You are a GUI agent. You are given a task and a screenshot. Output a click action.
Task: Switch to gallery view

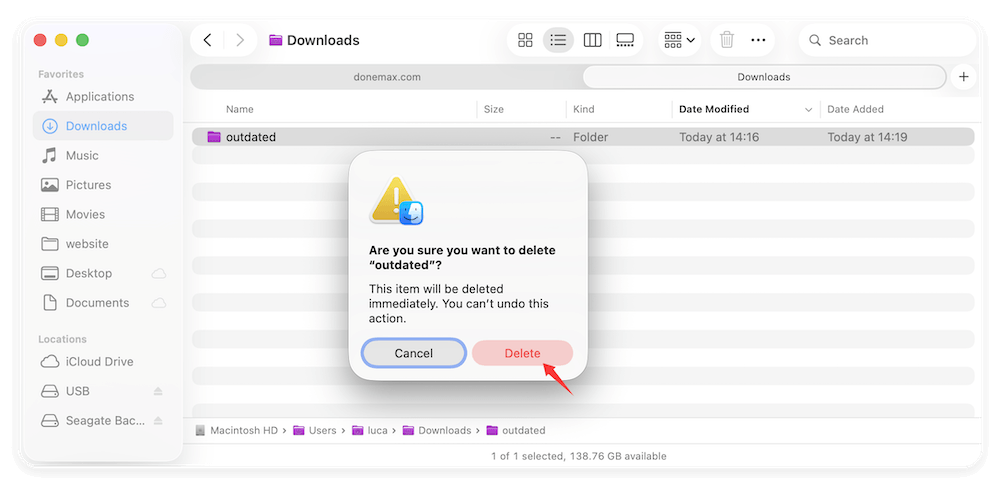[x=625, y=40]
